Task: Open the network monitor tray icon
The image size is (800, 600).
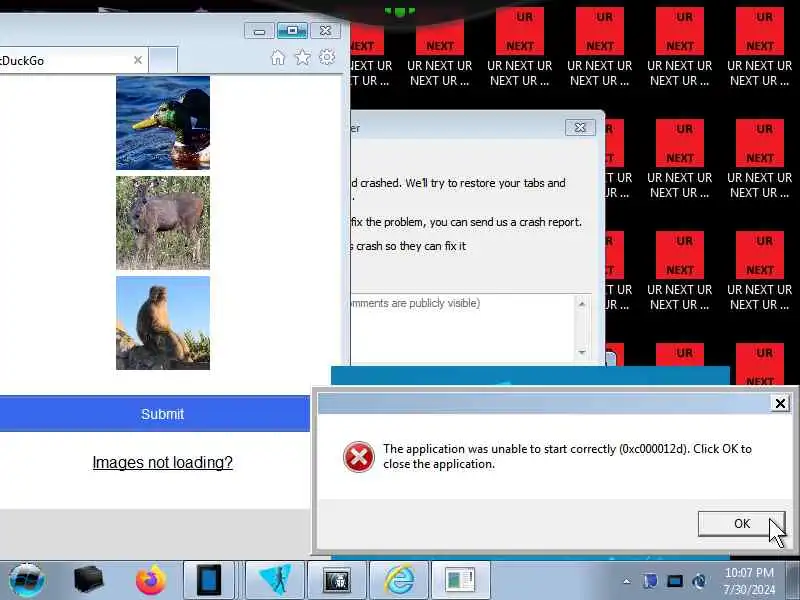Action: pyautogui.click(x=674, y=581)
